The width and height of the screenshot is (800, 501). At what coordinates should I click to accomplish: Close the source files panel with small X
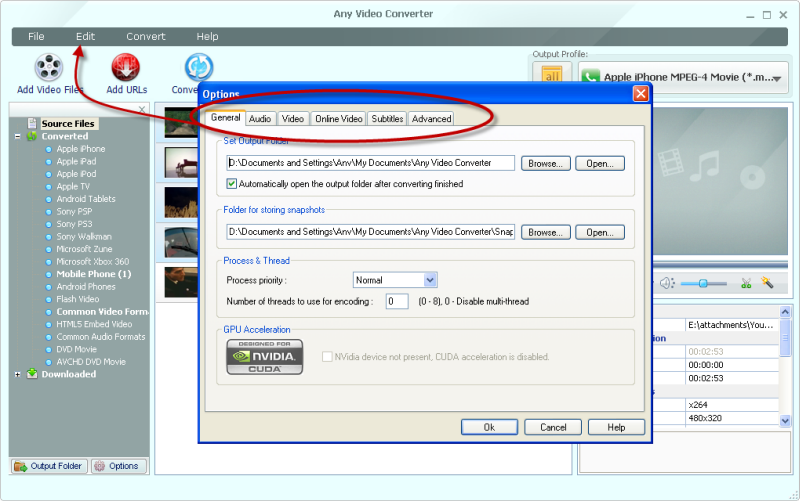point(142,109)
